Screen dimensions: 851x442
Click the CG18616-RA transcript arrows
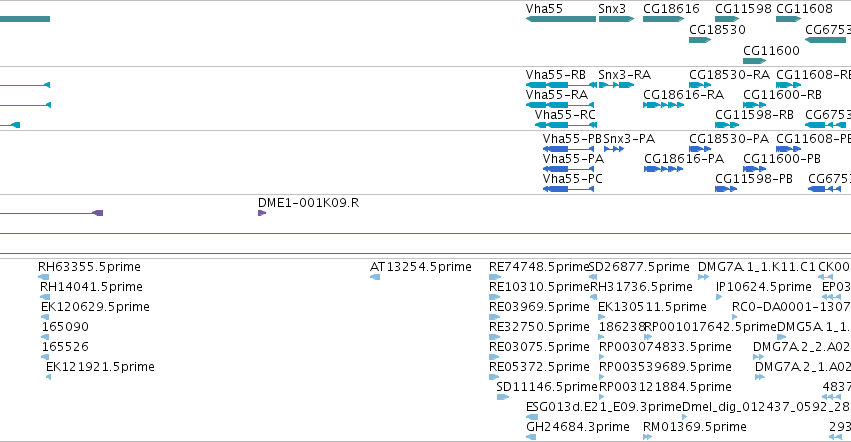(663, 105)
